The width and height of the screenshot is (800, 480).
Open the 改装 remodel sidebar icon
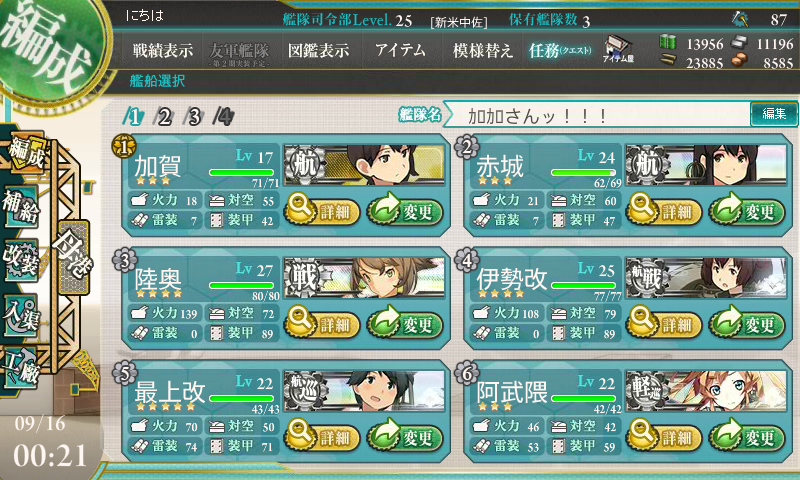pyautogui.click(x=22, y=259)
